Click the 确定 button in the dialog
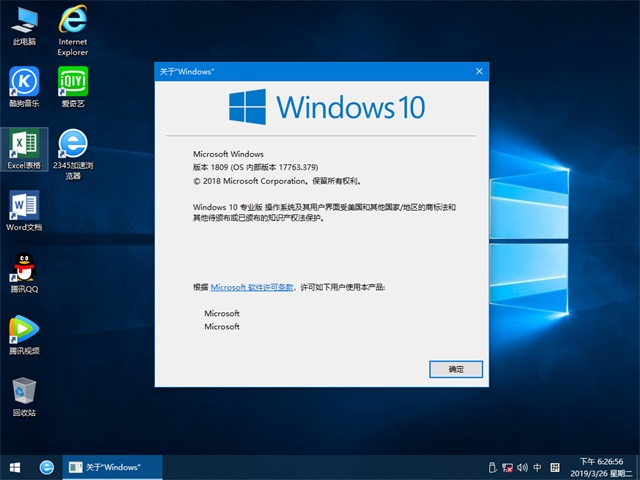This screenshot has width=640, height=480. [x=456, y=369]
